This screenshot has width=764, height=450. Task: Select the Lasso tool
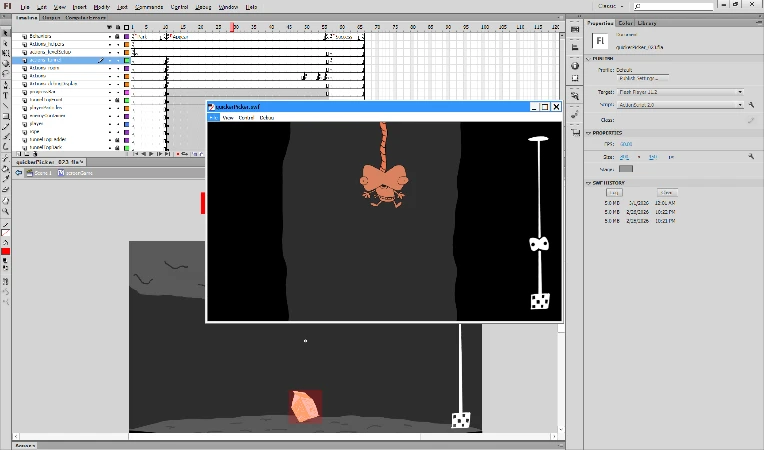[x=5, y=74]
